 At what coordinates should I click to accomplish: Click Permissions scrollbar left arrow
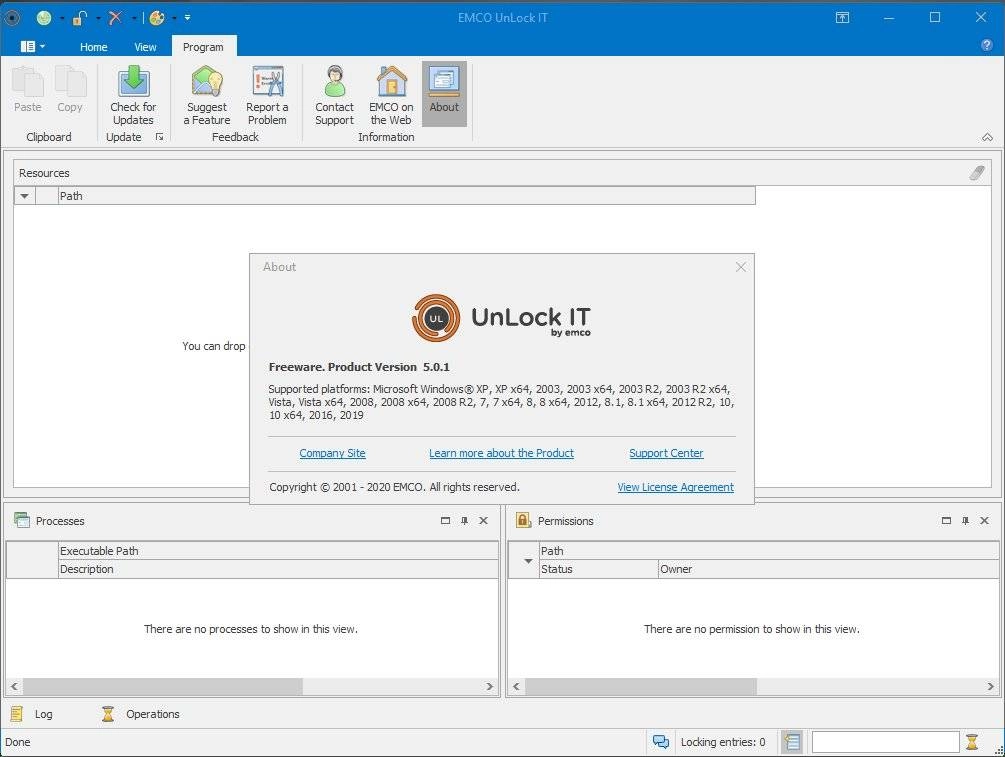pyautogui.click(x=517, y=686)
